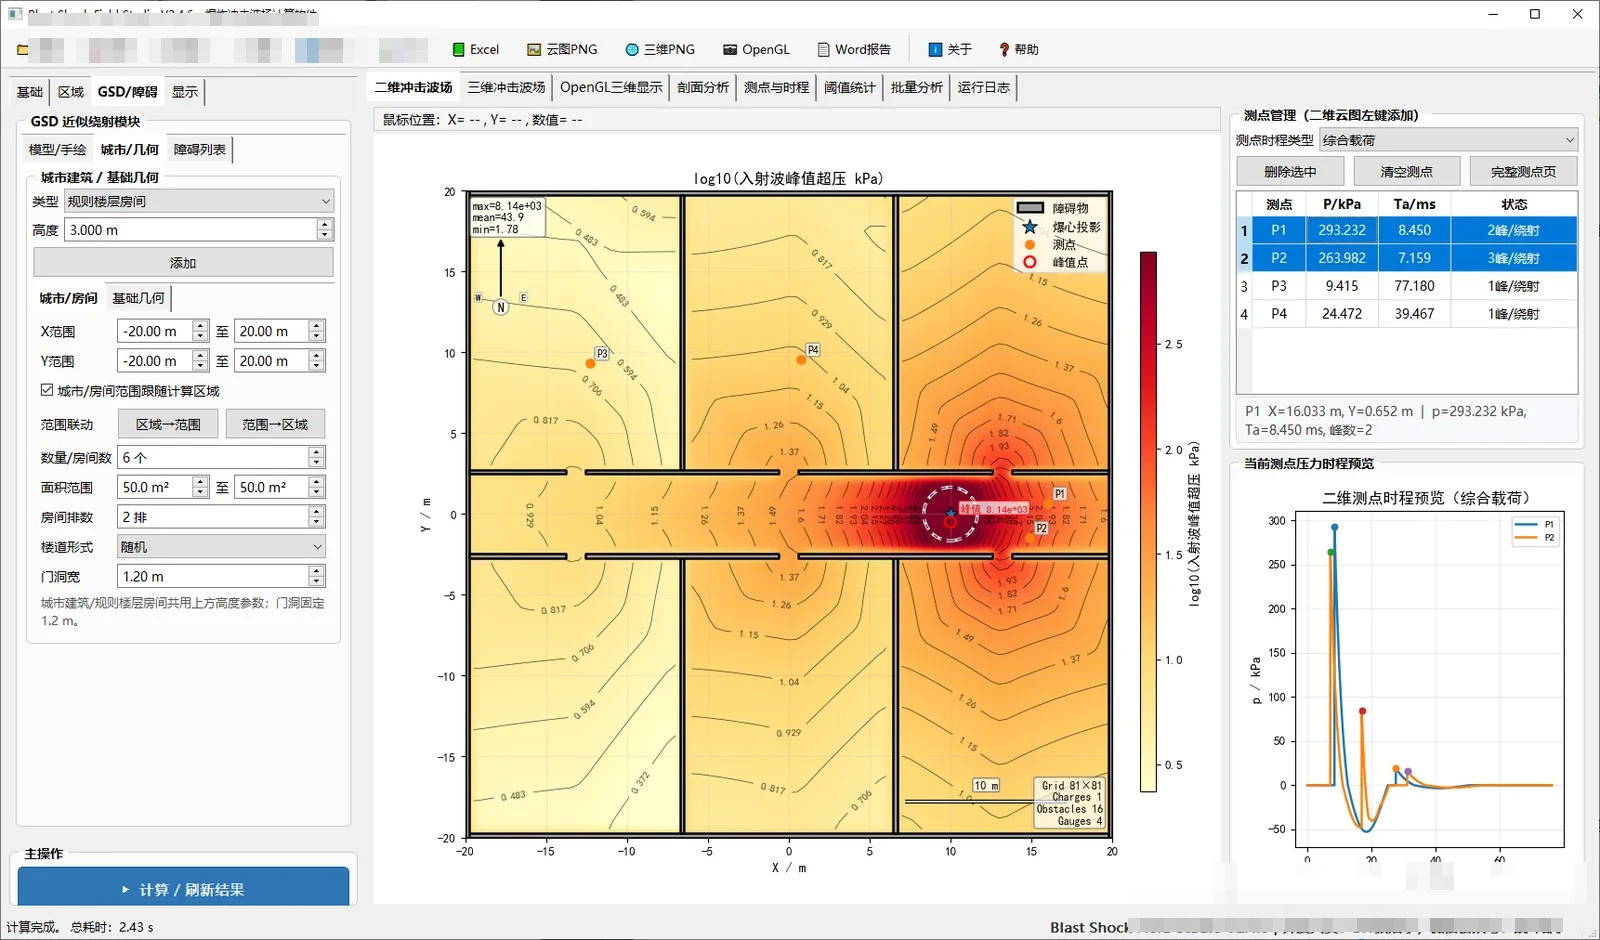Click the contour map colorbar

point(1148,522)
